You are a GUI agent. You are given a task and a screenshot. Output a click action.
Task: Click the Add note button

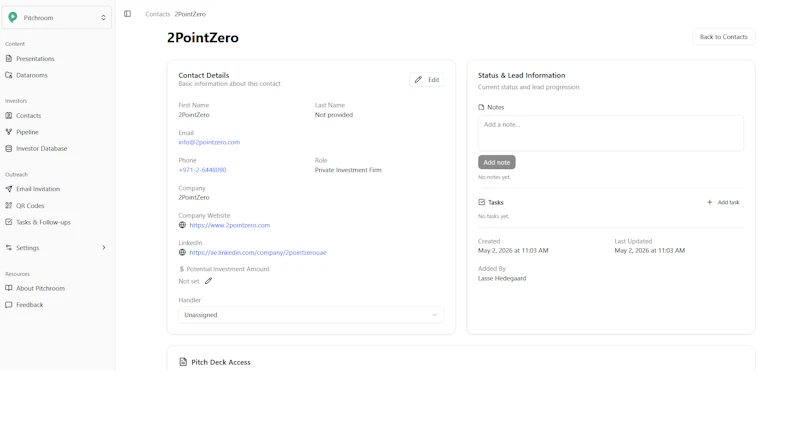click(496, 162)
